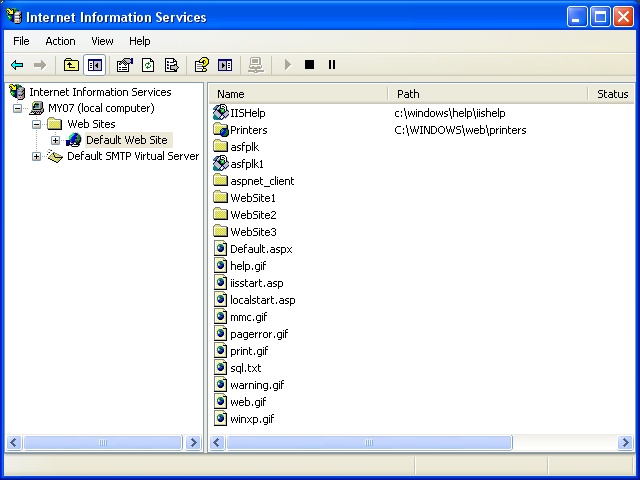Expand the Default Web Site node
Image resolution: width=640 pixels, height=480 pixels.
tap(55, 140)
